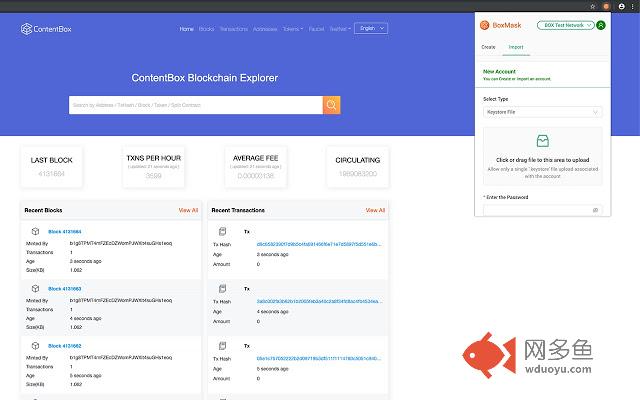Open tx hash of 4 seconds ago transaction
Viewport: 640px width, 400px height.
click(319, 301)
